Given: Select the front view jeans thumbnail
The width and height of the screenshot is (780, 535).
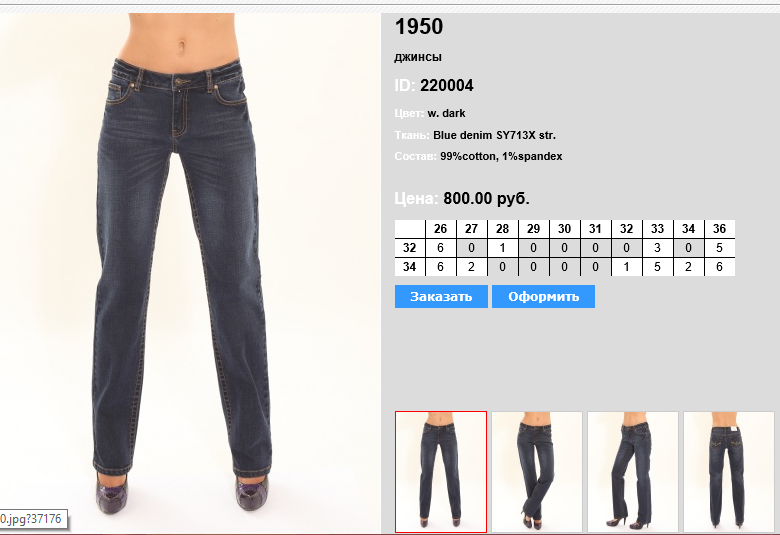Looking at the screenshot, I should coord(441,472).
